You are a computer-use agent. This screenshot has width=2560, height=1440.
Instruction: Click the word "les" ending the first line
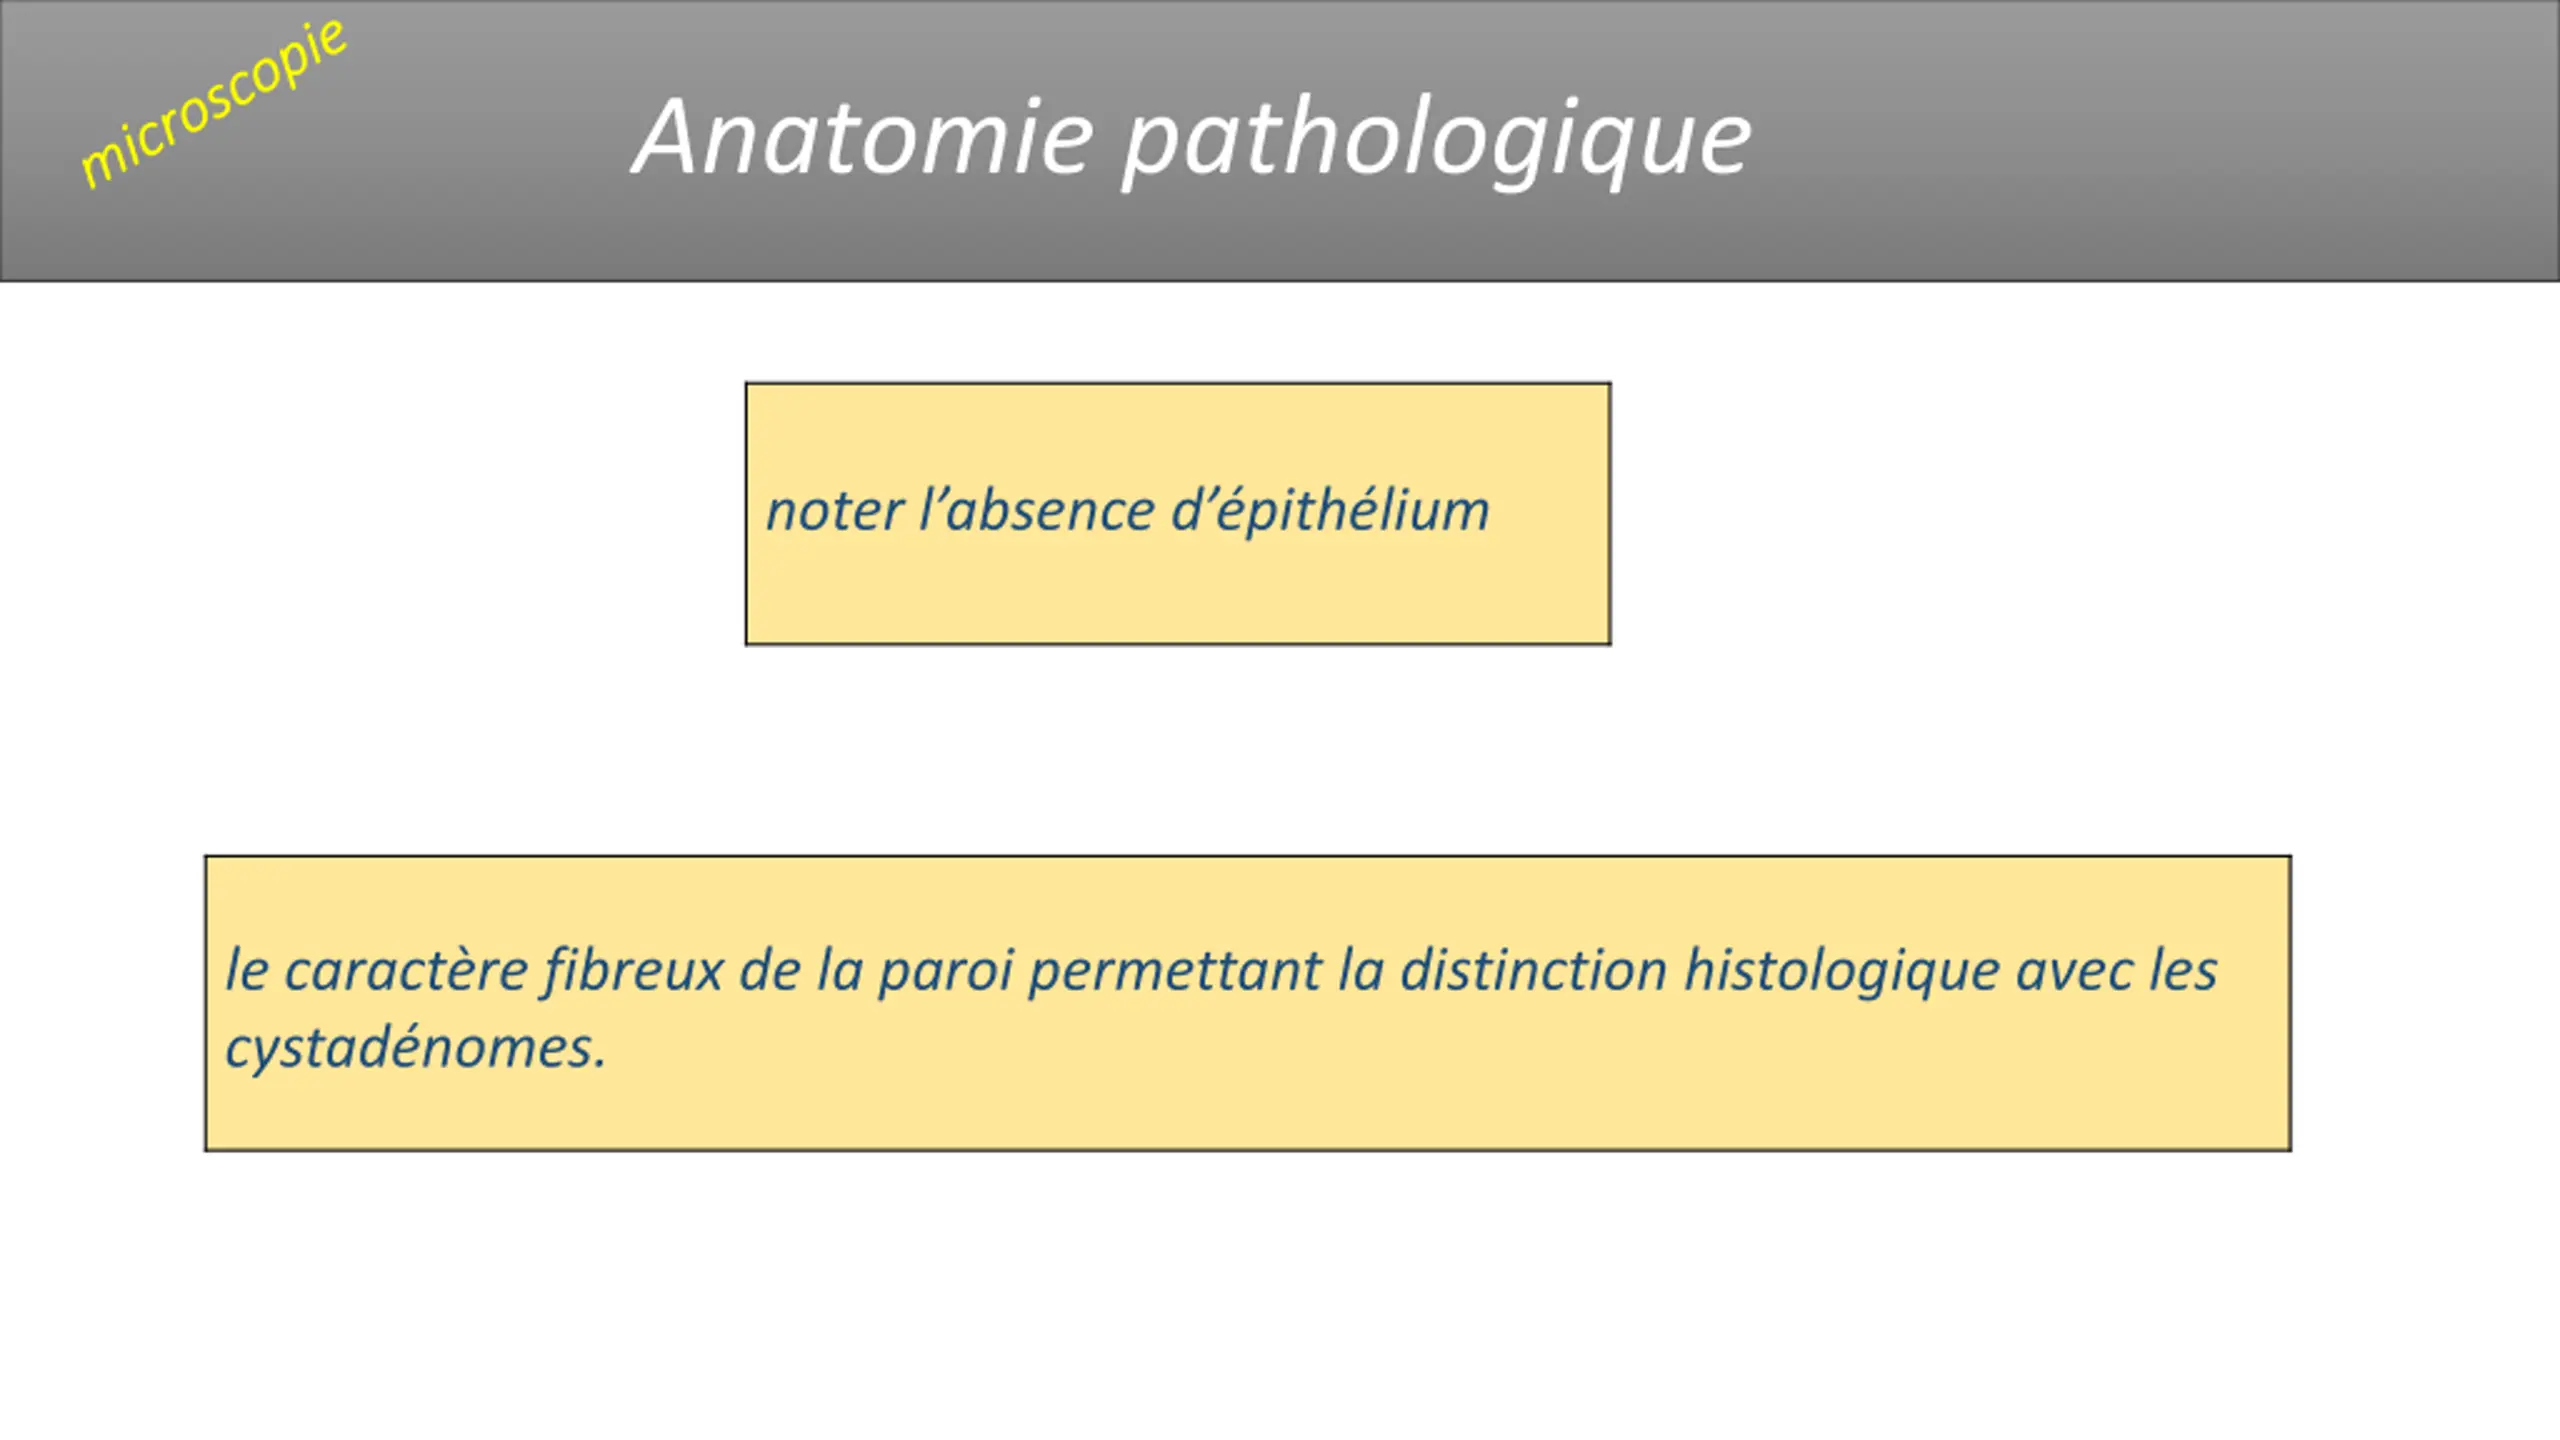click(2183, 970)
